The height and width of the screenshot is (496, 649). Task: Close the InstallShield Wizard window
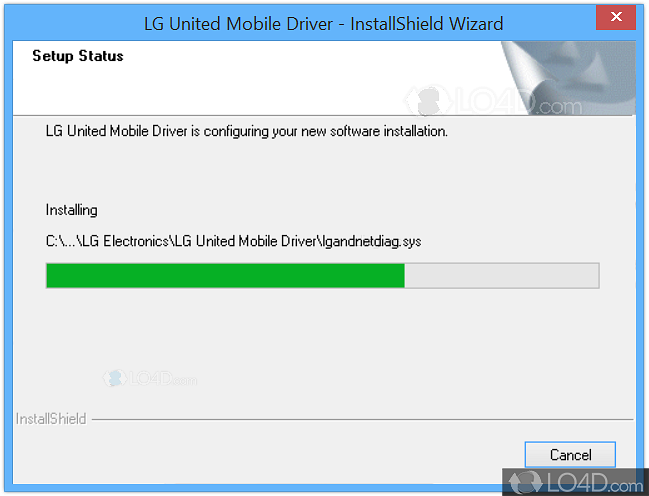click(615, 17)
